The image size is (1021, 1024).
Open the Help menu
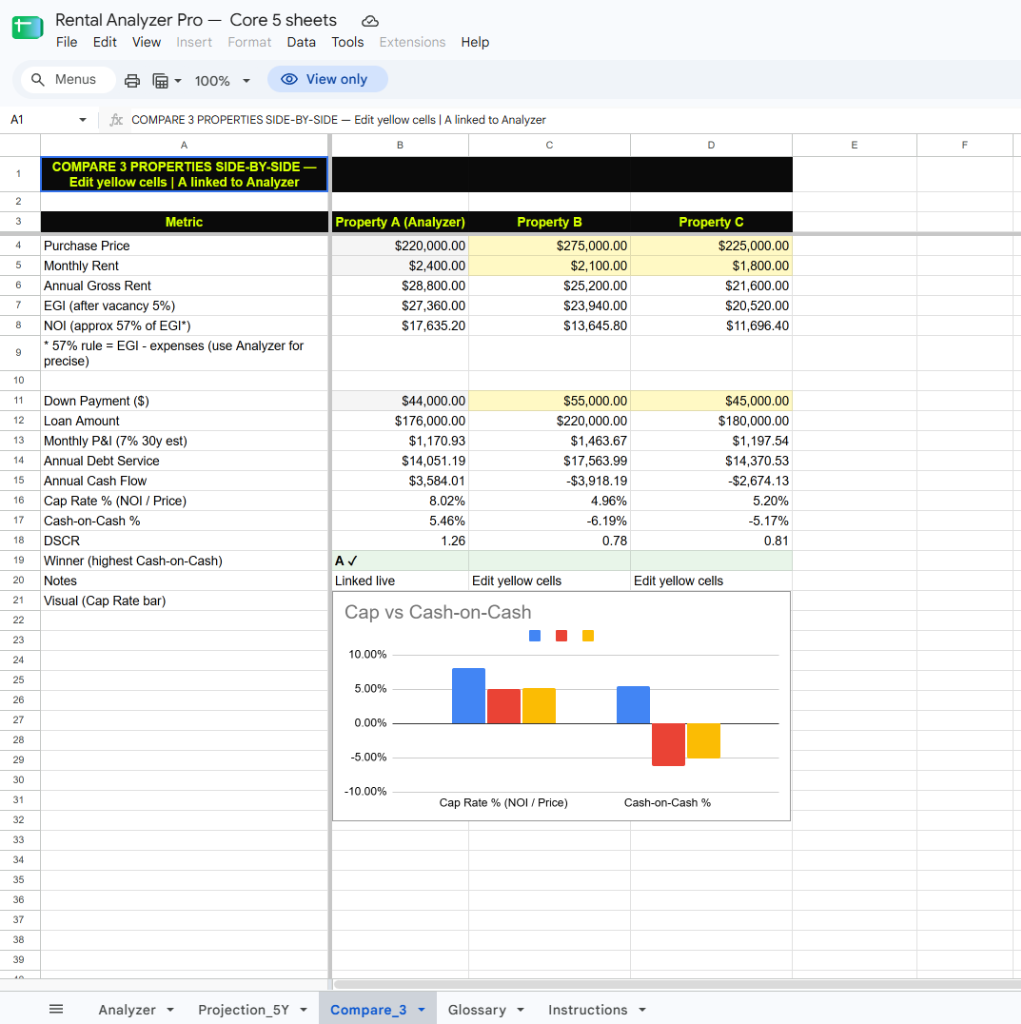click(x=475, y=42)
